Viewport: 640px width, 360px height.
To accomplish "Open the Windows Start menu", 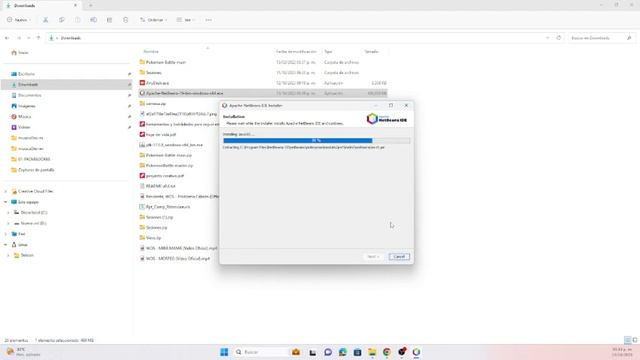I will 224,352.
